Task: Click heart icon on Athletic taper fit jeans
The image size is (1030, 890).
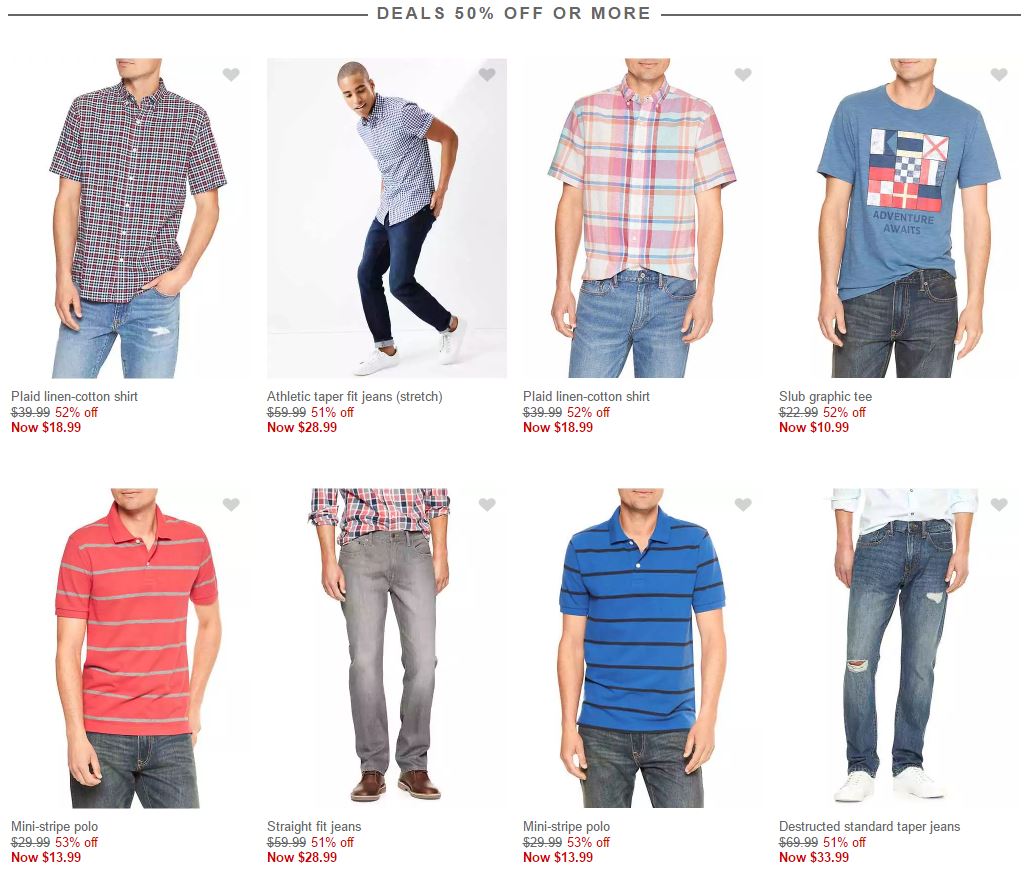Action: click(x=487, y=74)
